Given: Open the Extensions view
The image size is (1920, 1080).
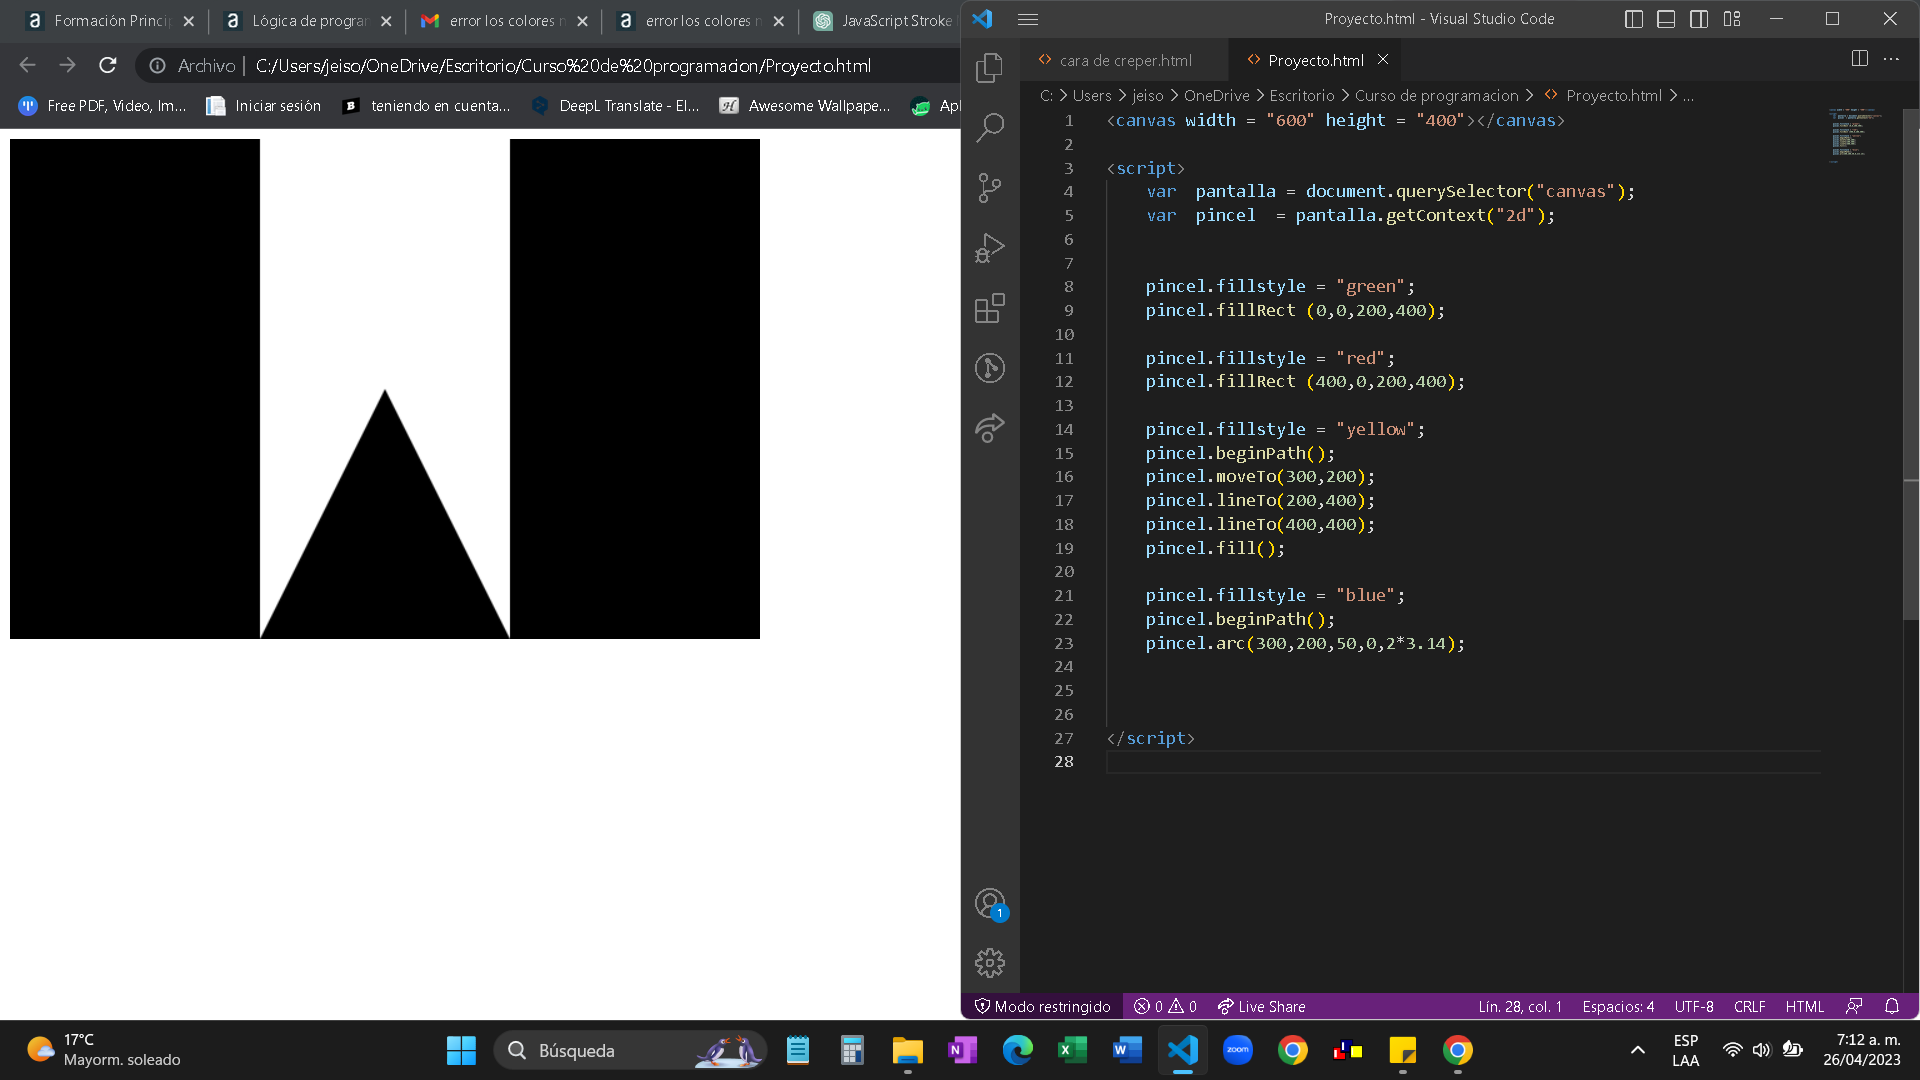Looking at the screenshot, I should [989, 308].
